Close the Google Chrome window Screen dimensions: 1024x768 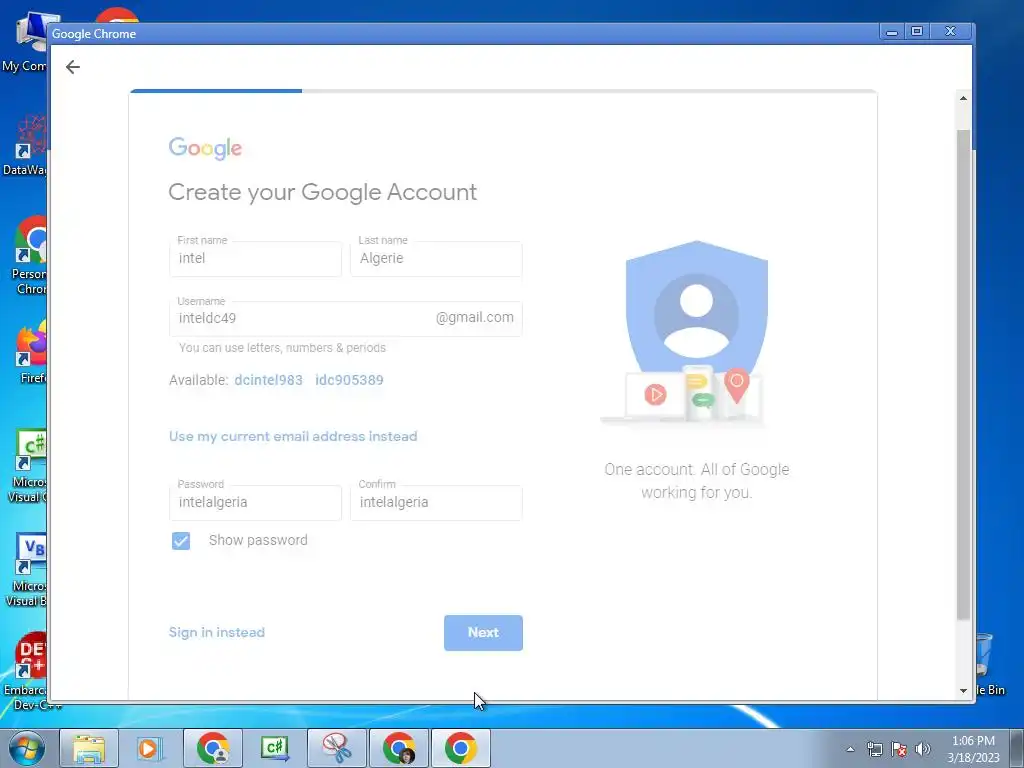[x=951, y=31]
